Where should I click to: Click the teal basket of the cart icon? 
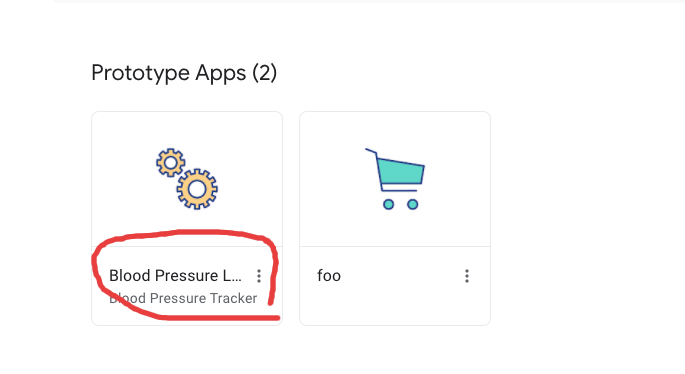[401, 171]
